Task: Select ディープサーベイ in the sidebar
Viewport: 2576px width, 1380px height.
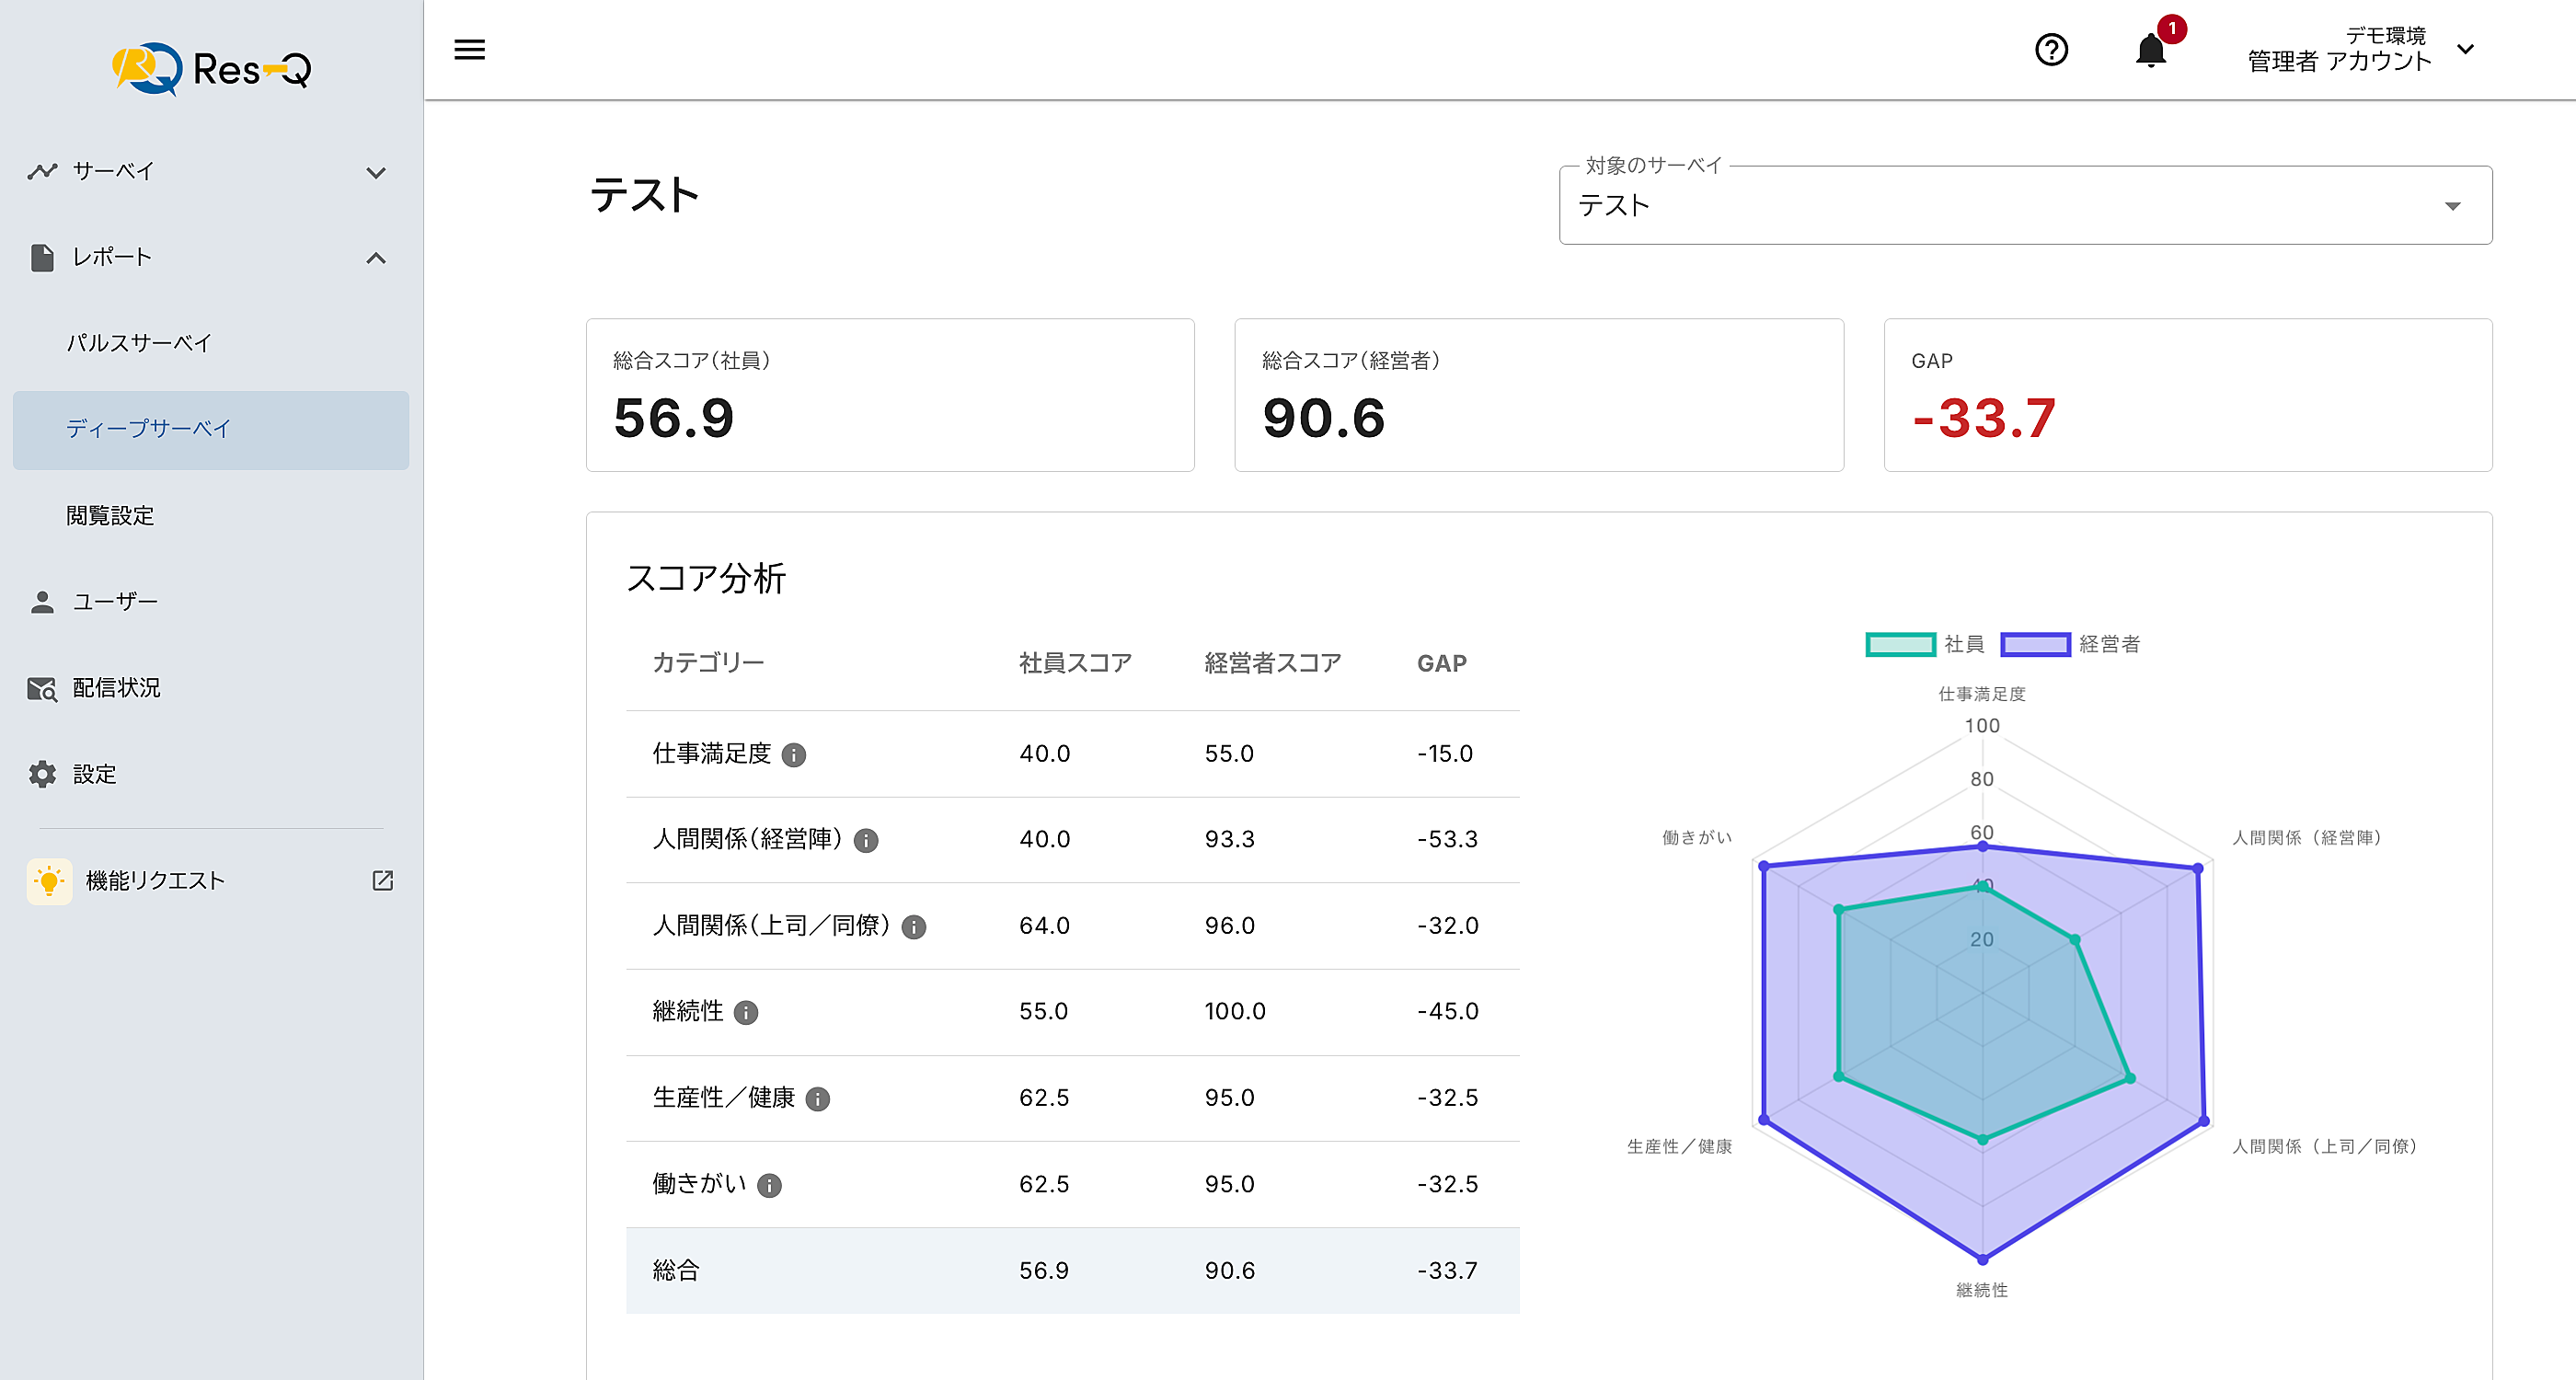Action: click(x=148, y=429)
